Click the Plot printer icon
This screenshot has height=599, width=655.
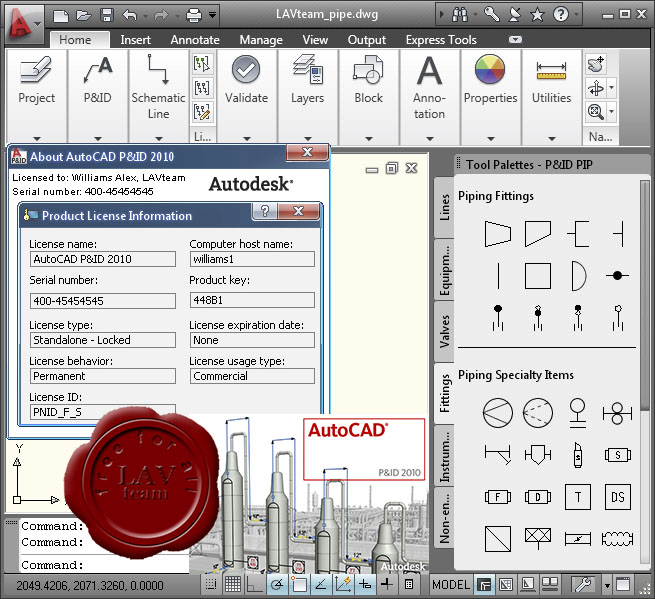[194, 15]
